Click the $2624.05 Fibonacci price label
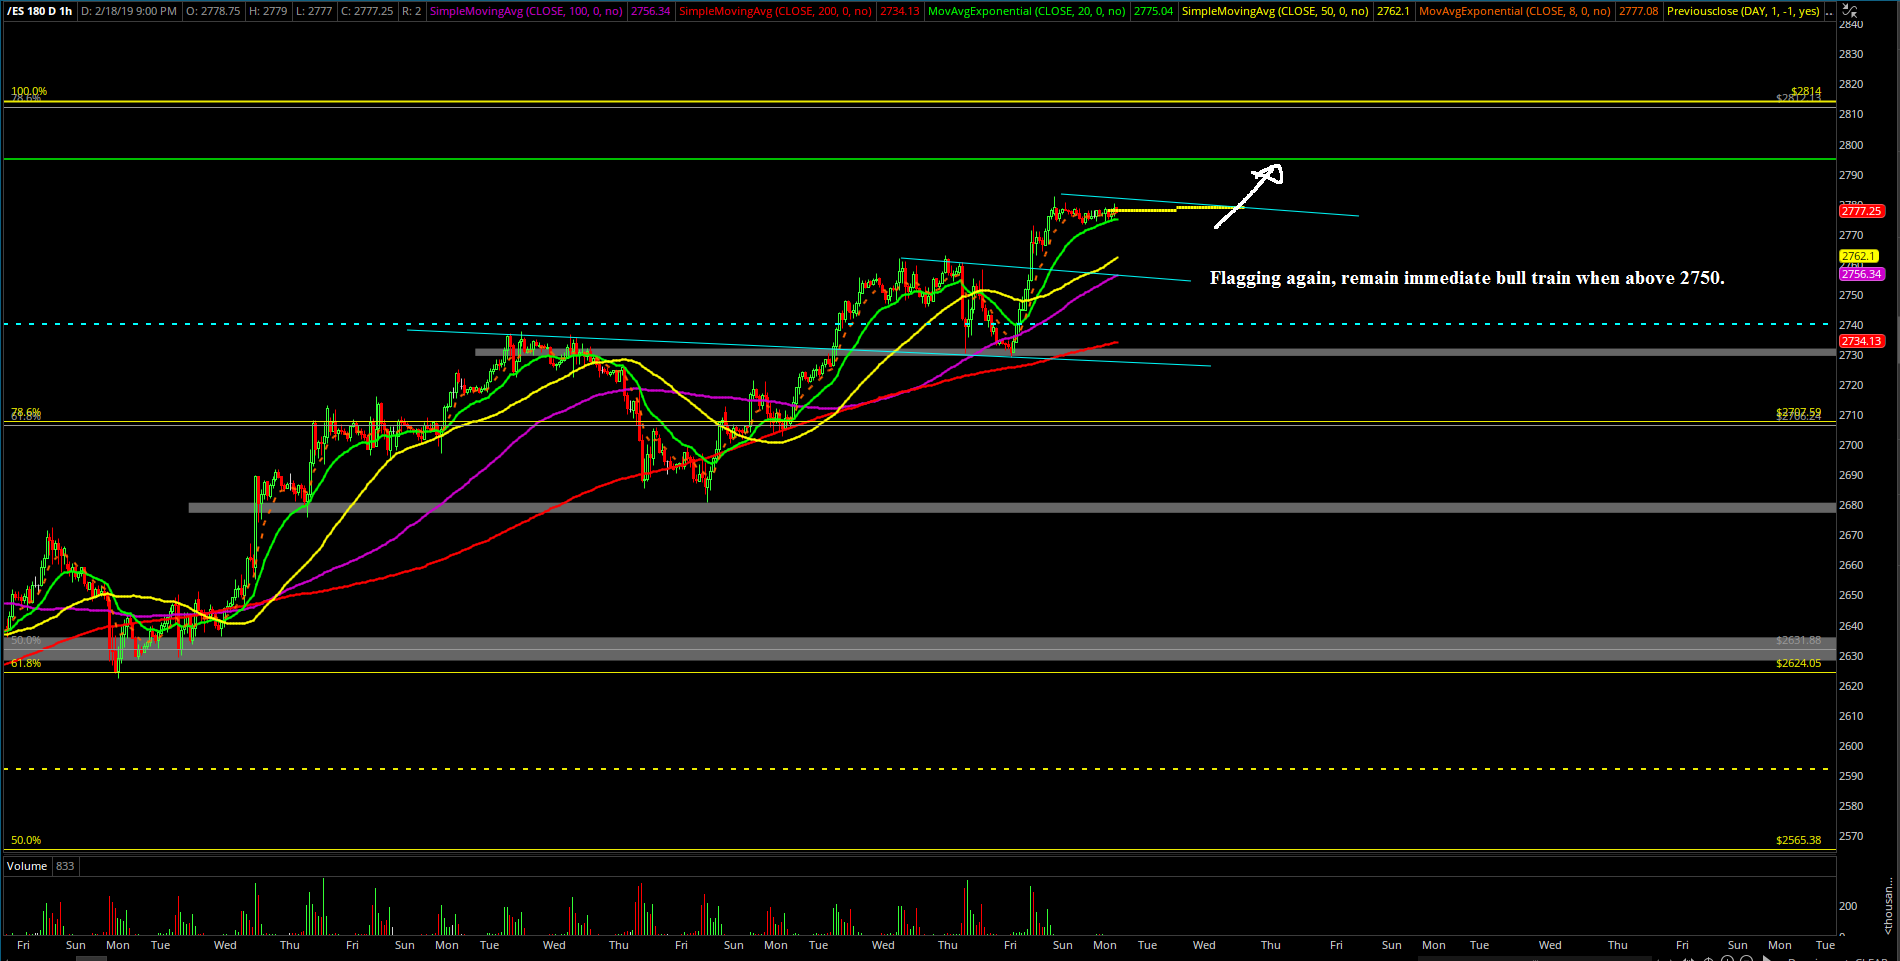The height and width of the screenshot is (961, 1900). point(1798,663)
